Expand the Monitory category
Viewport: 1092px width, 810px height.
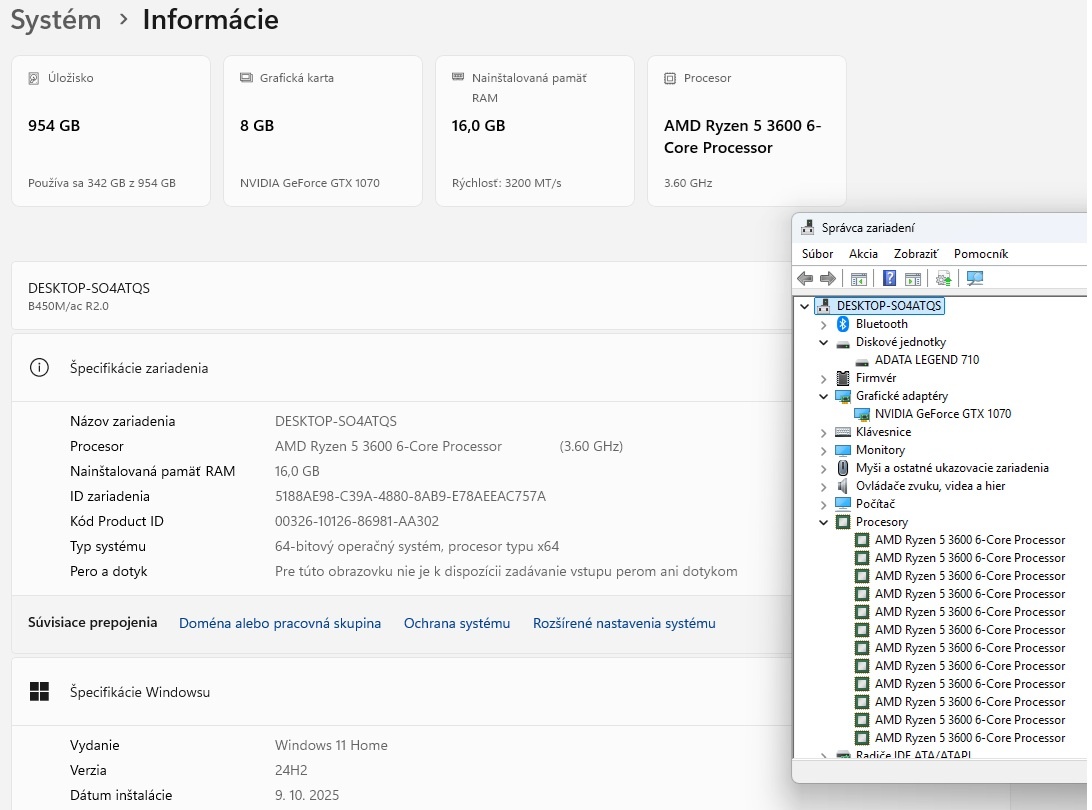tap(824, 450)
